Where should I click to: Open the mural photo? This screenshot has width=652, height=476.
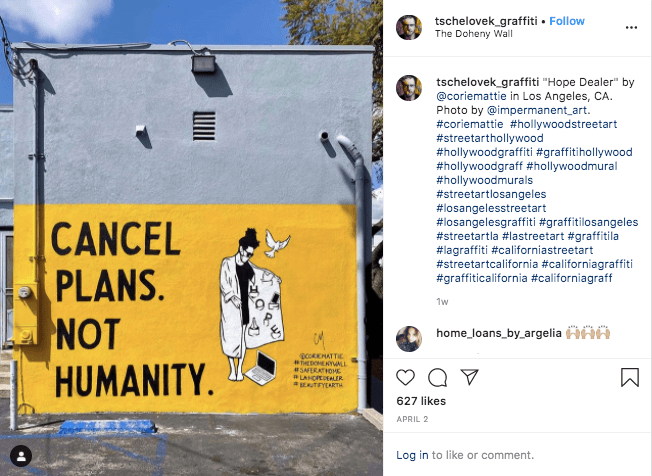tap(191, 238)
